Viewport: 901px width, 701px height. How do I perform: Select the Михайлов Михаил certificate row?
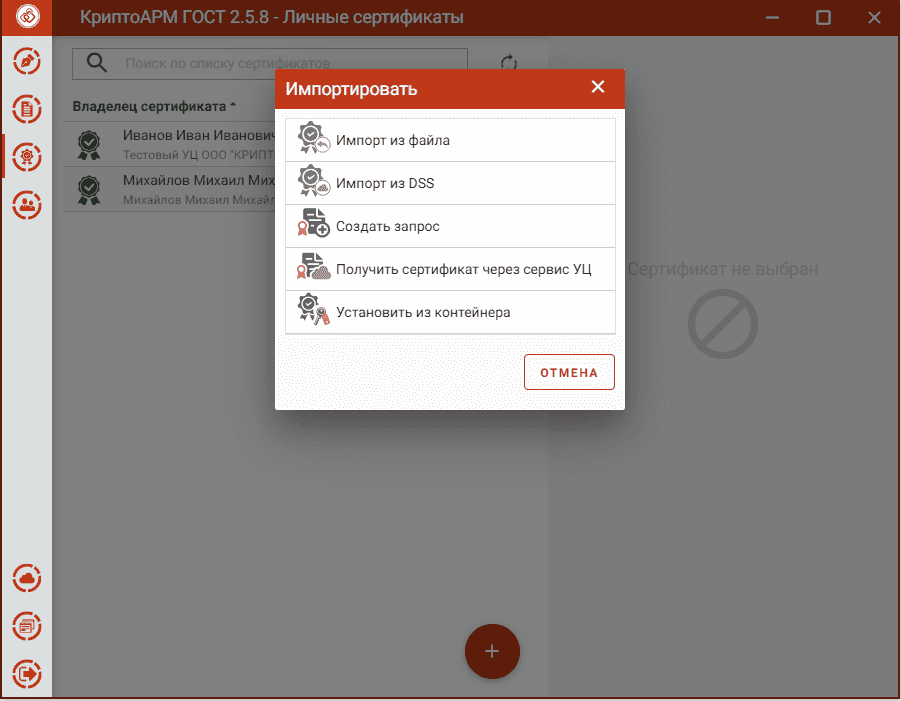[170, 190]
